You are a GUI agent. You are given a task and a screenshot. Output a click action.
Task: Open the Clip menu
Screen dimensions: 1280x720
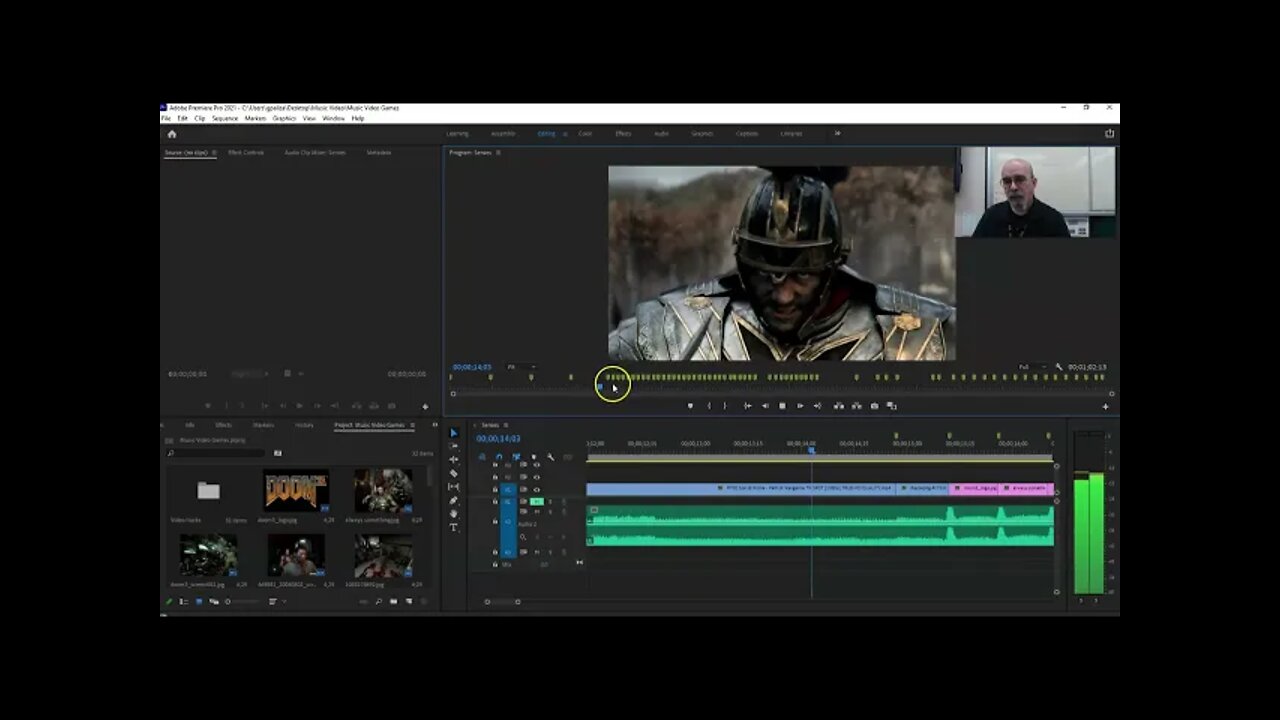coord(200,118)
